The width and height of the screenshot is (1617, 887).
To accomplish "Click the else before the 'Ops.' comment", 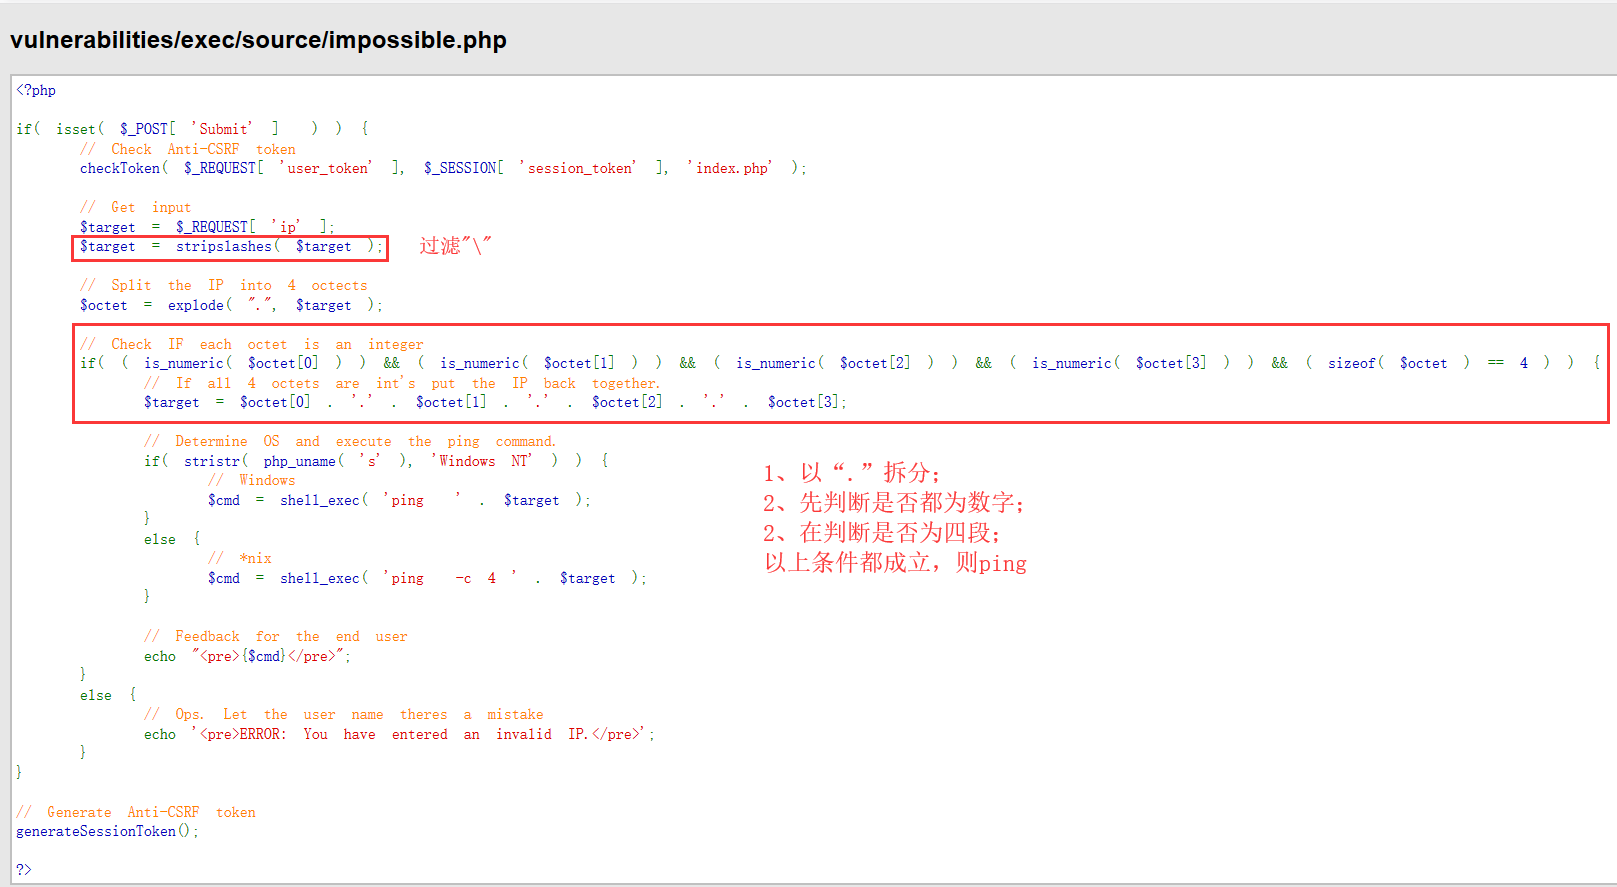I will click(96, 695).
